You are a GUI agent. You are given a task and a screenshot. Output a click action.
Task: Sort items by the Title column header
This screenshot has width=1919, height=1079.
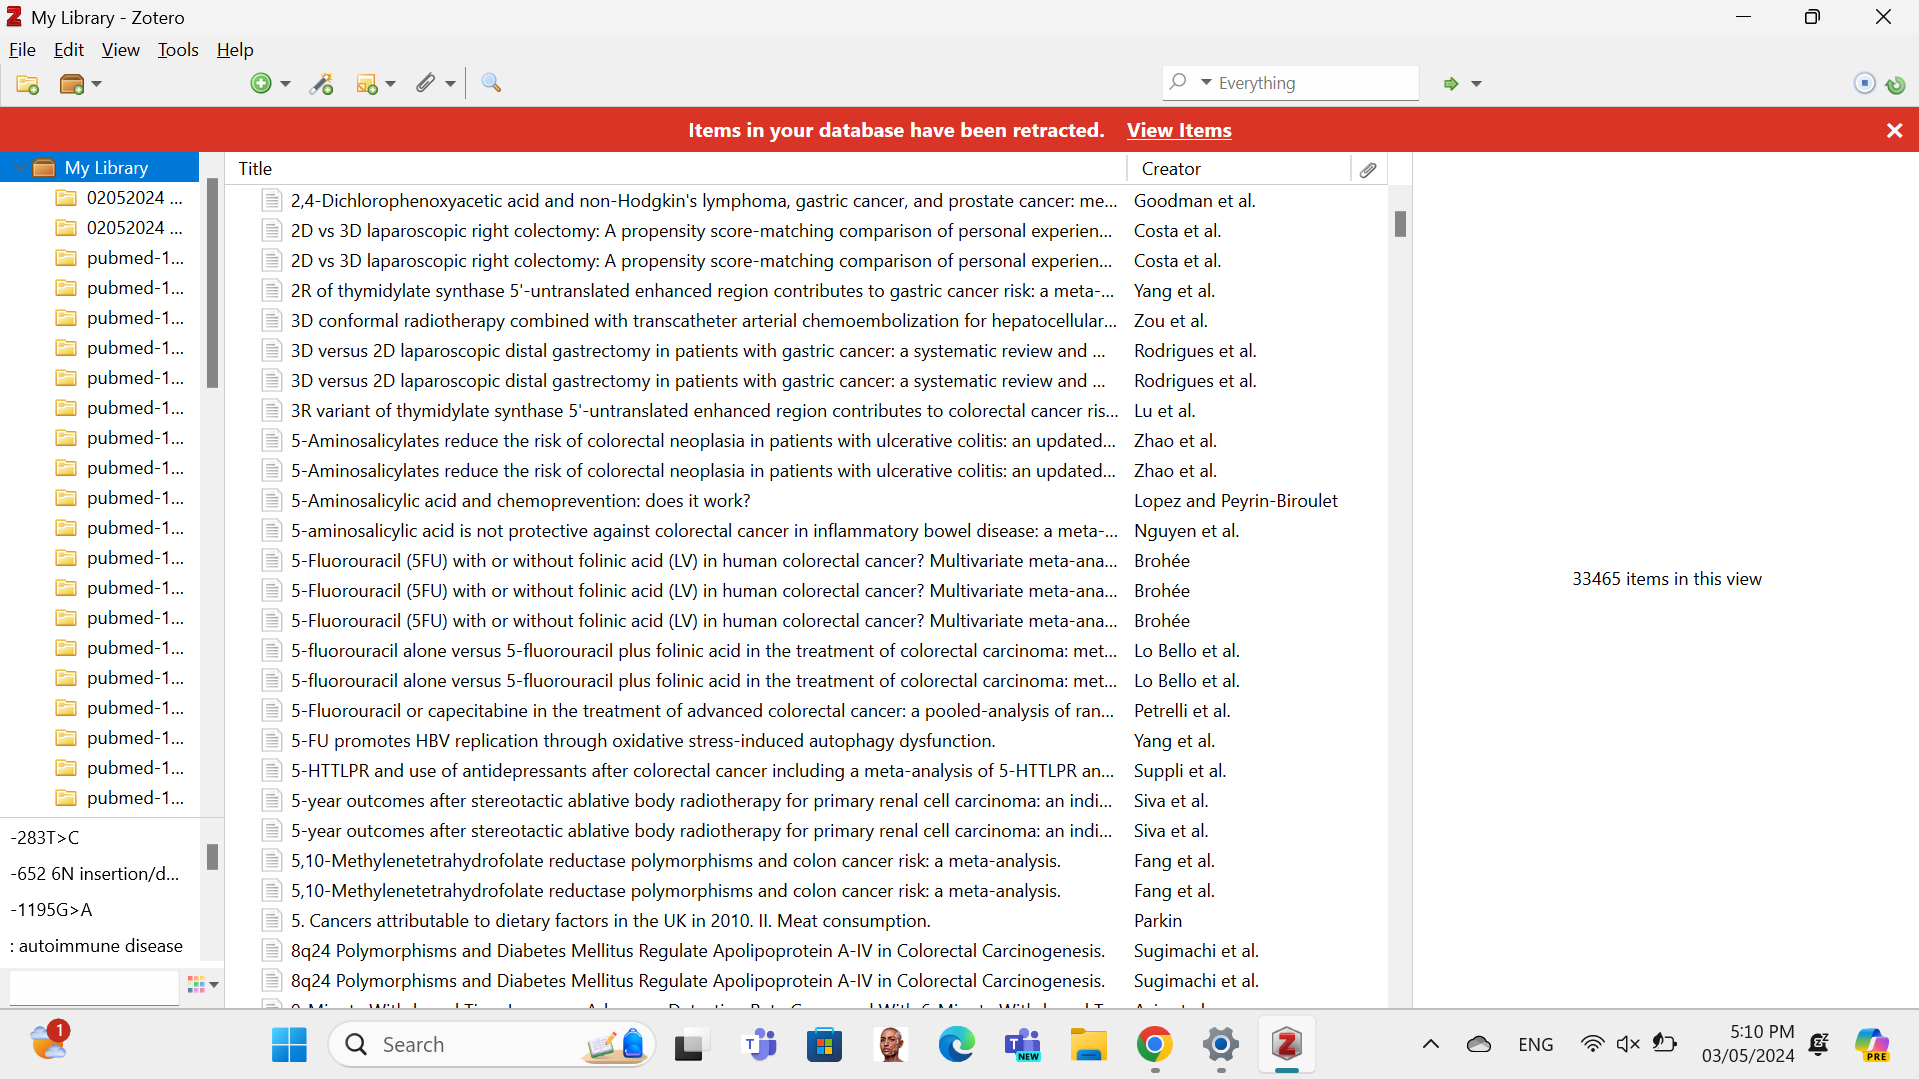677,169
